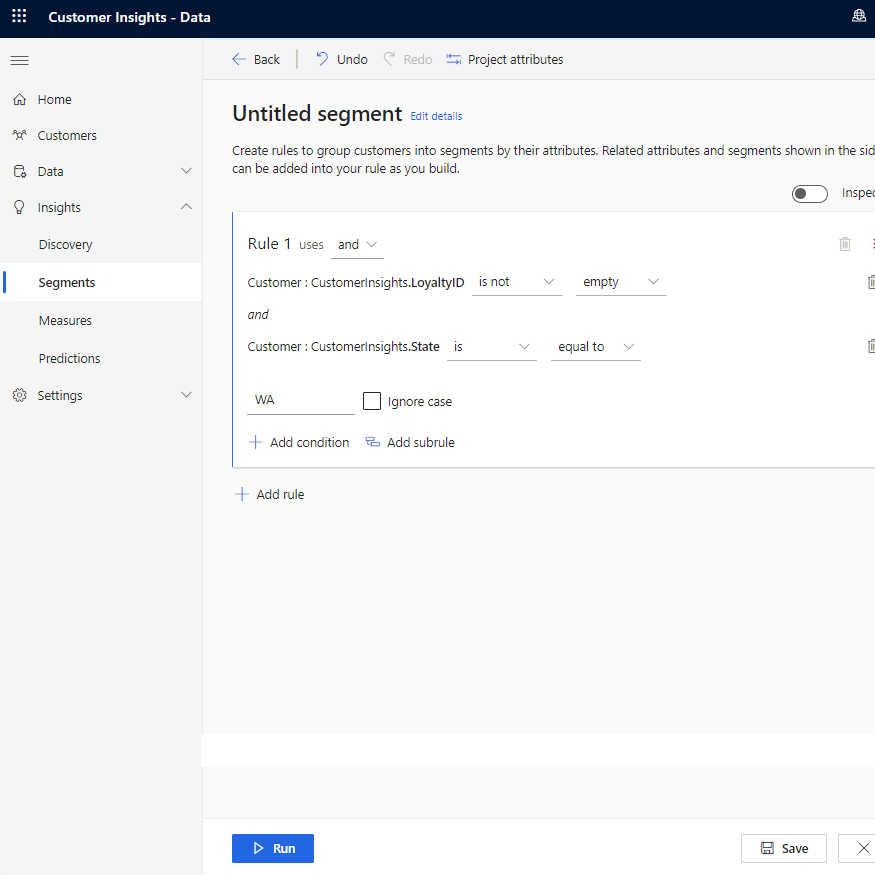Viewport: 875px width, 875px height.
Task: Click the play icon in Run button
Action: (x=258, y=848)
